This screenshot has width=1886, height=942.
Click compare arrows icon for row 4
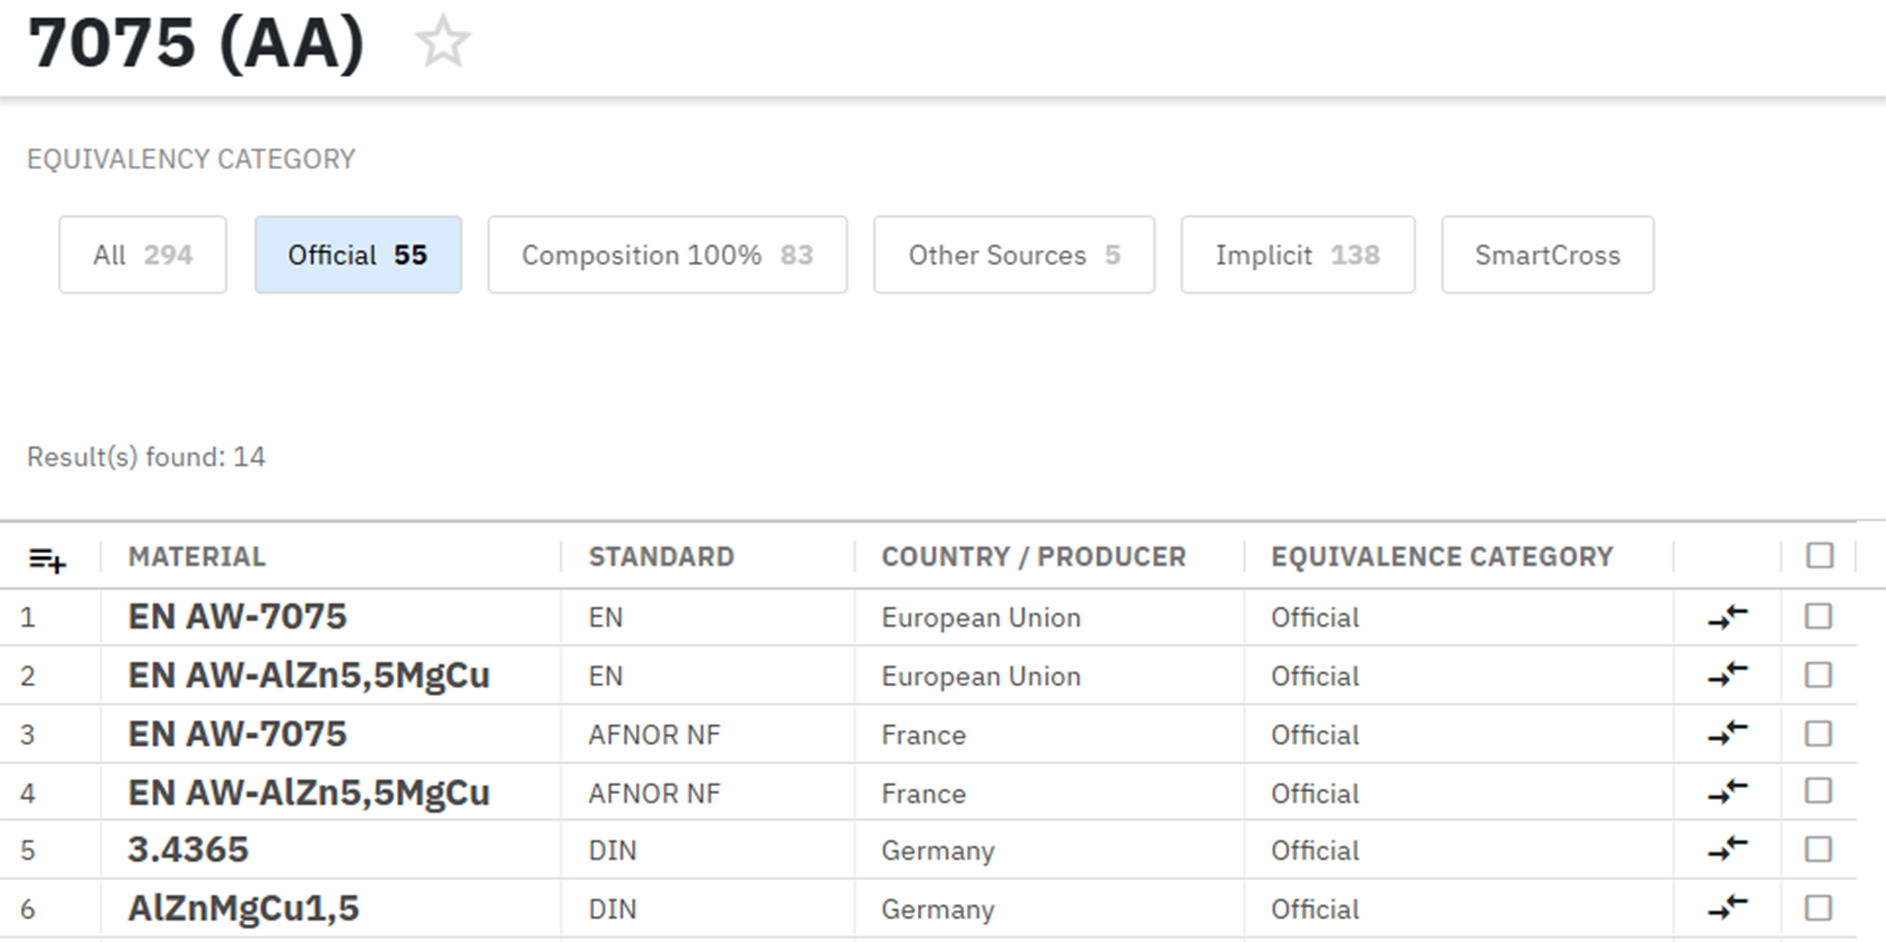(x=1727, y=793)
